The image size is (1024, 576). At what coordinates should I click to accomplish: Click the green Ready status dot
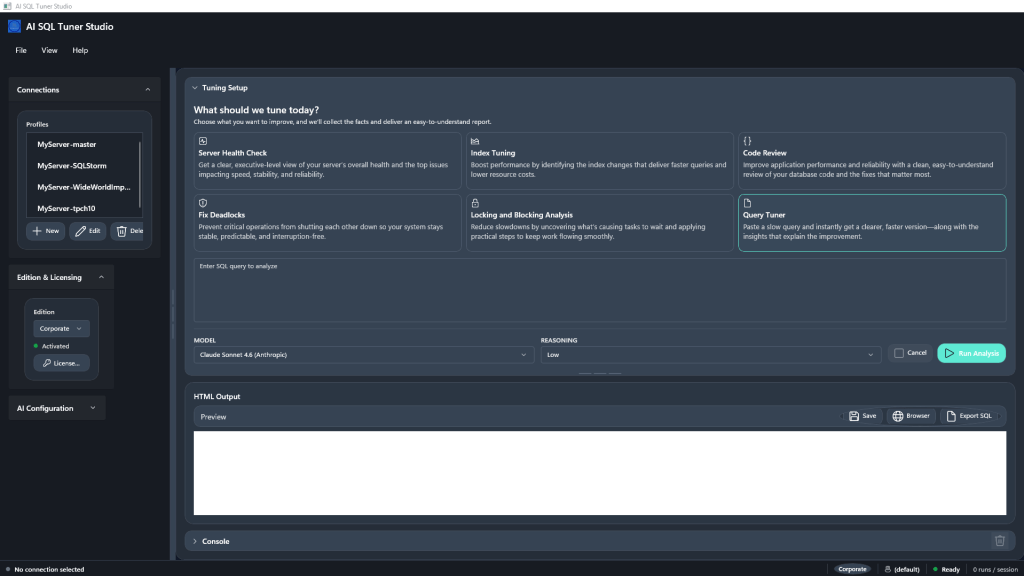[935, 569]
